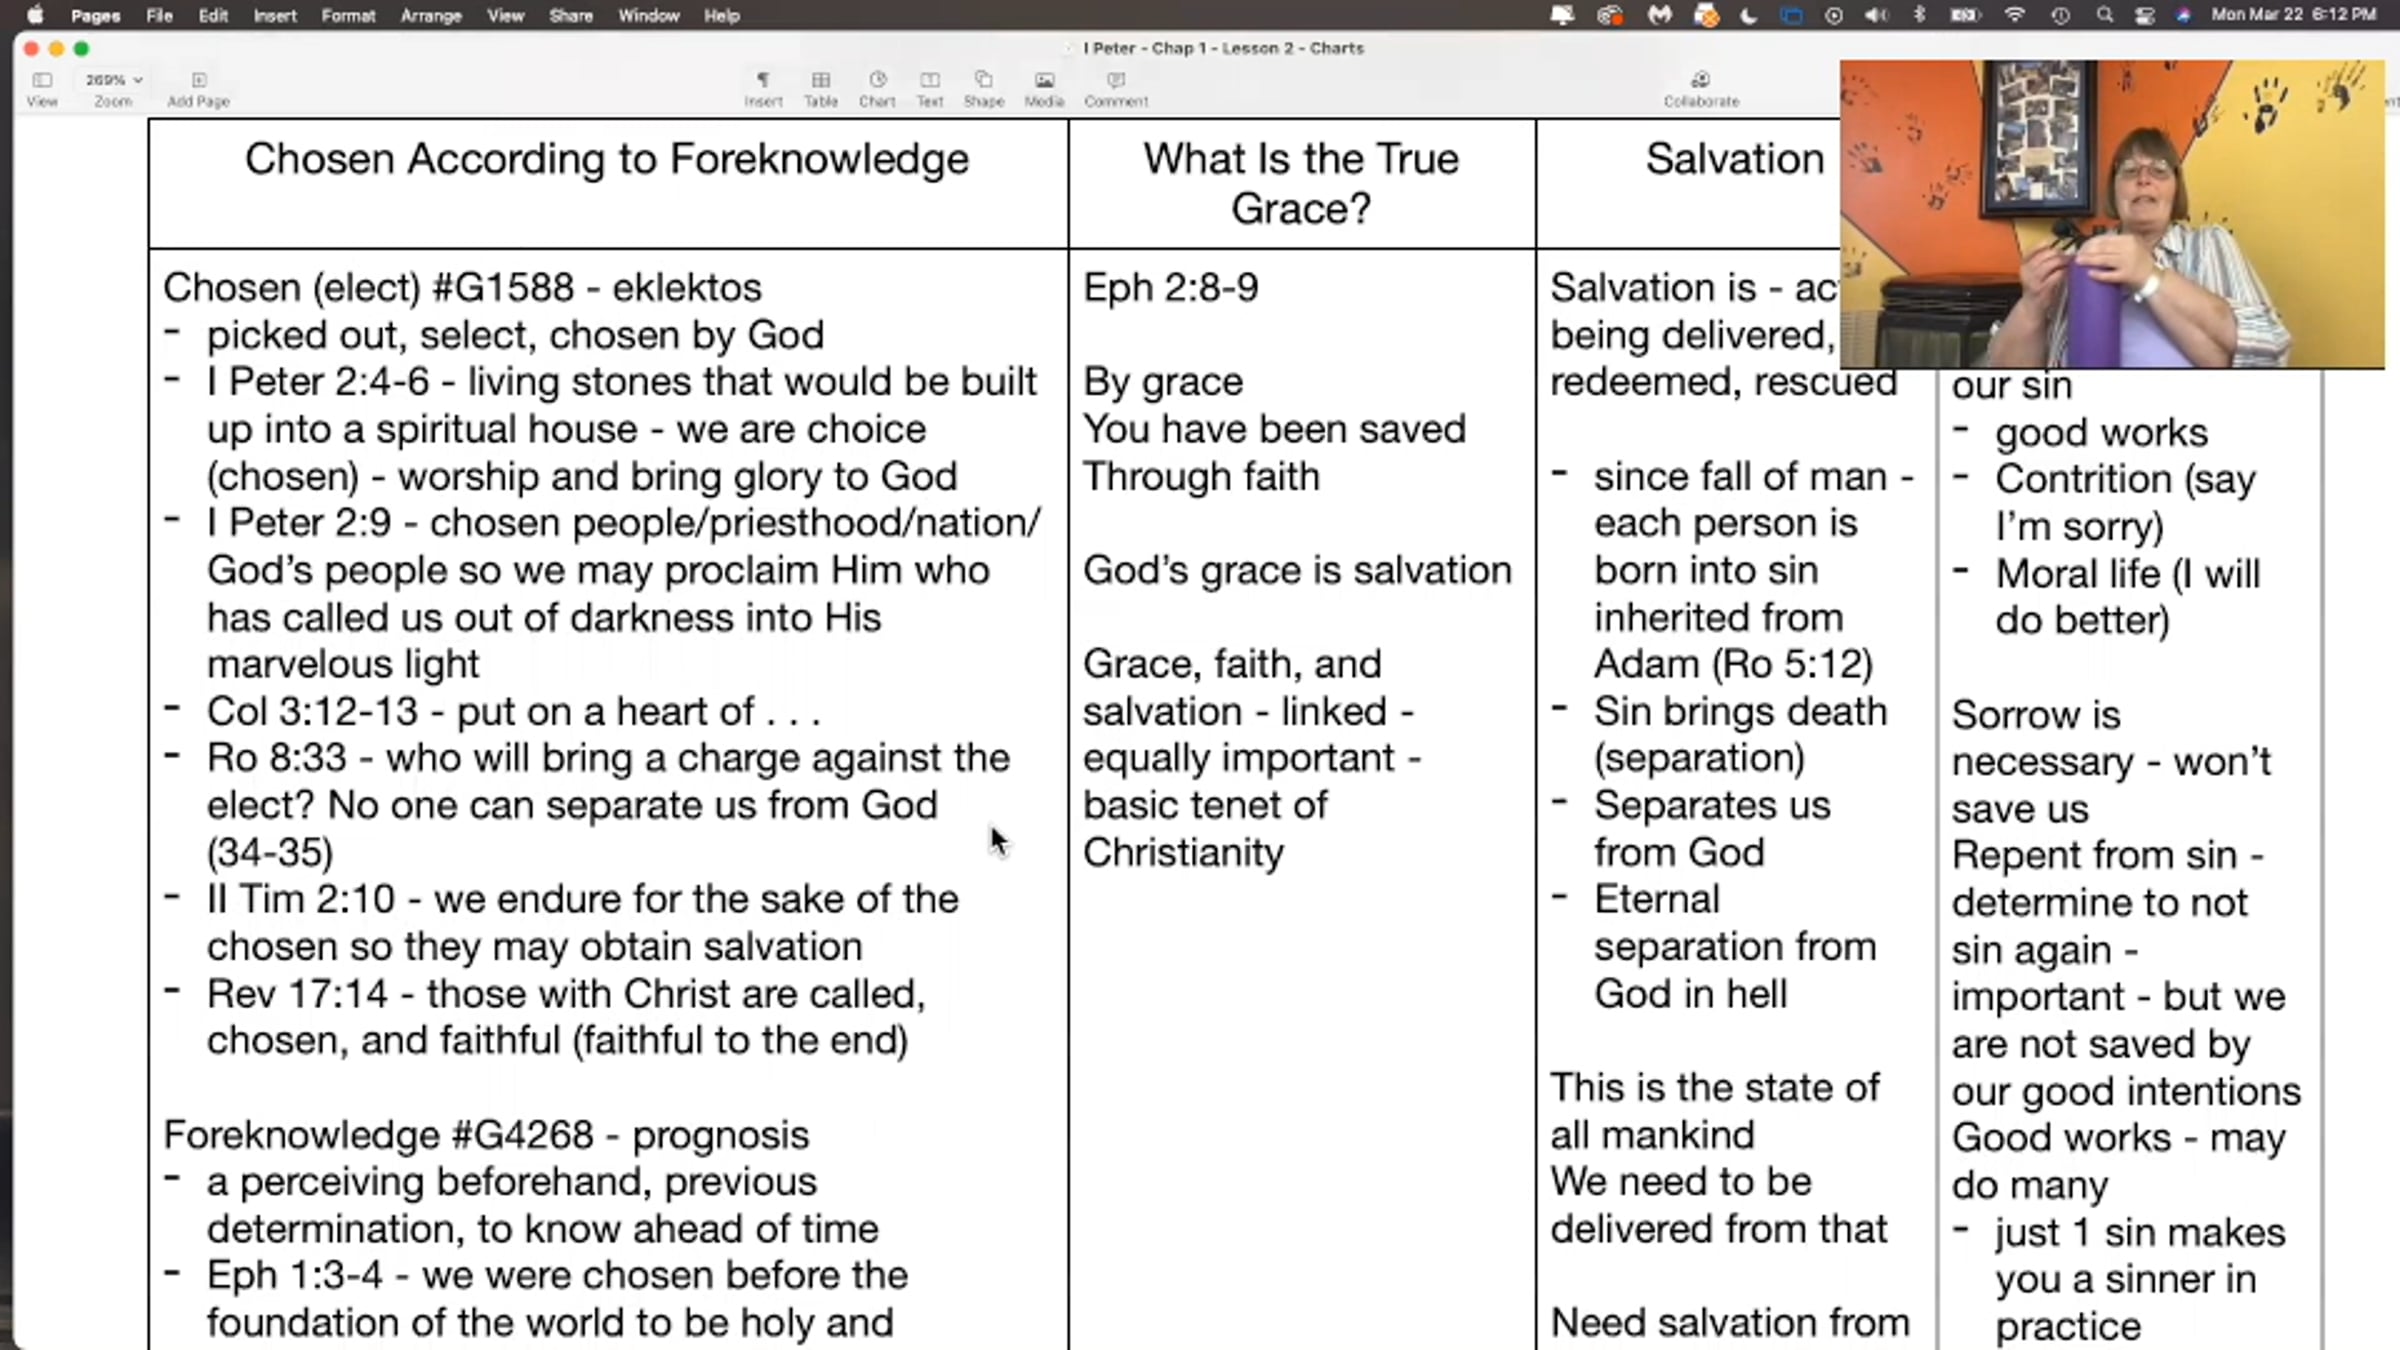This screenshot has width=2400, height=1350.
Task: Open the Share menu
Action: (x=571, y=15)
